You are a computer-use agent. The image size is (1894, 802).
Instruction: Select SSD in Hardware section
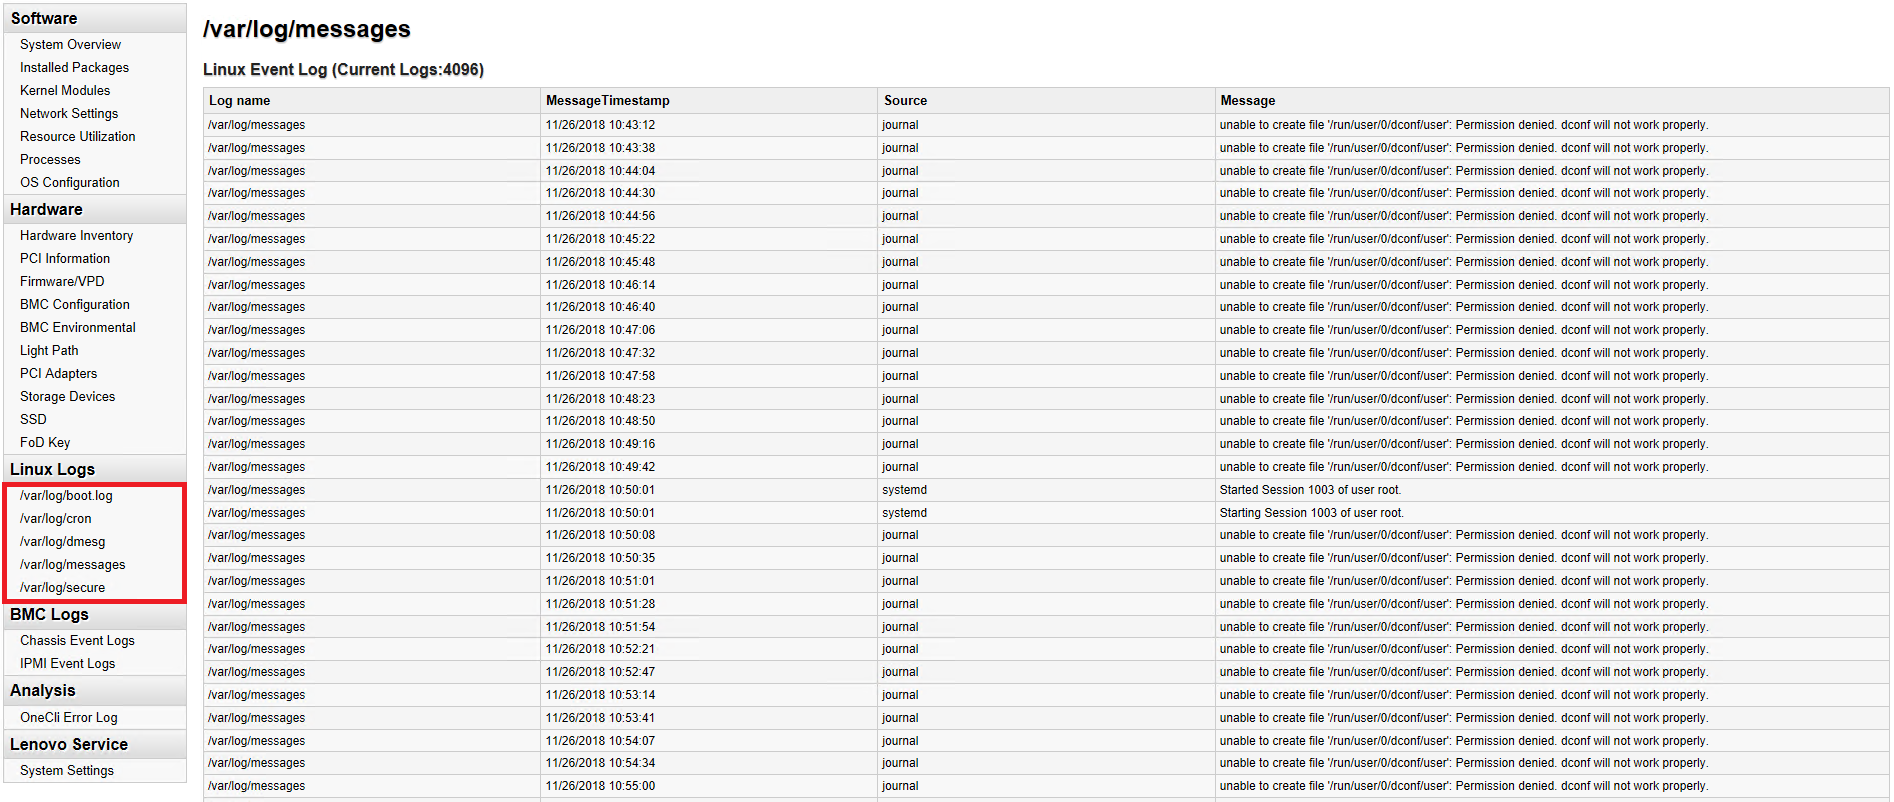click(x=33, y=419)
